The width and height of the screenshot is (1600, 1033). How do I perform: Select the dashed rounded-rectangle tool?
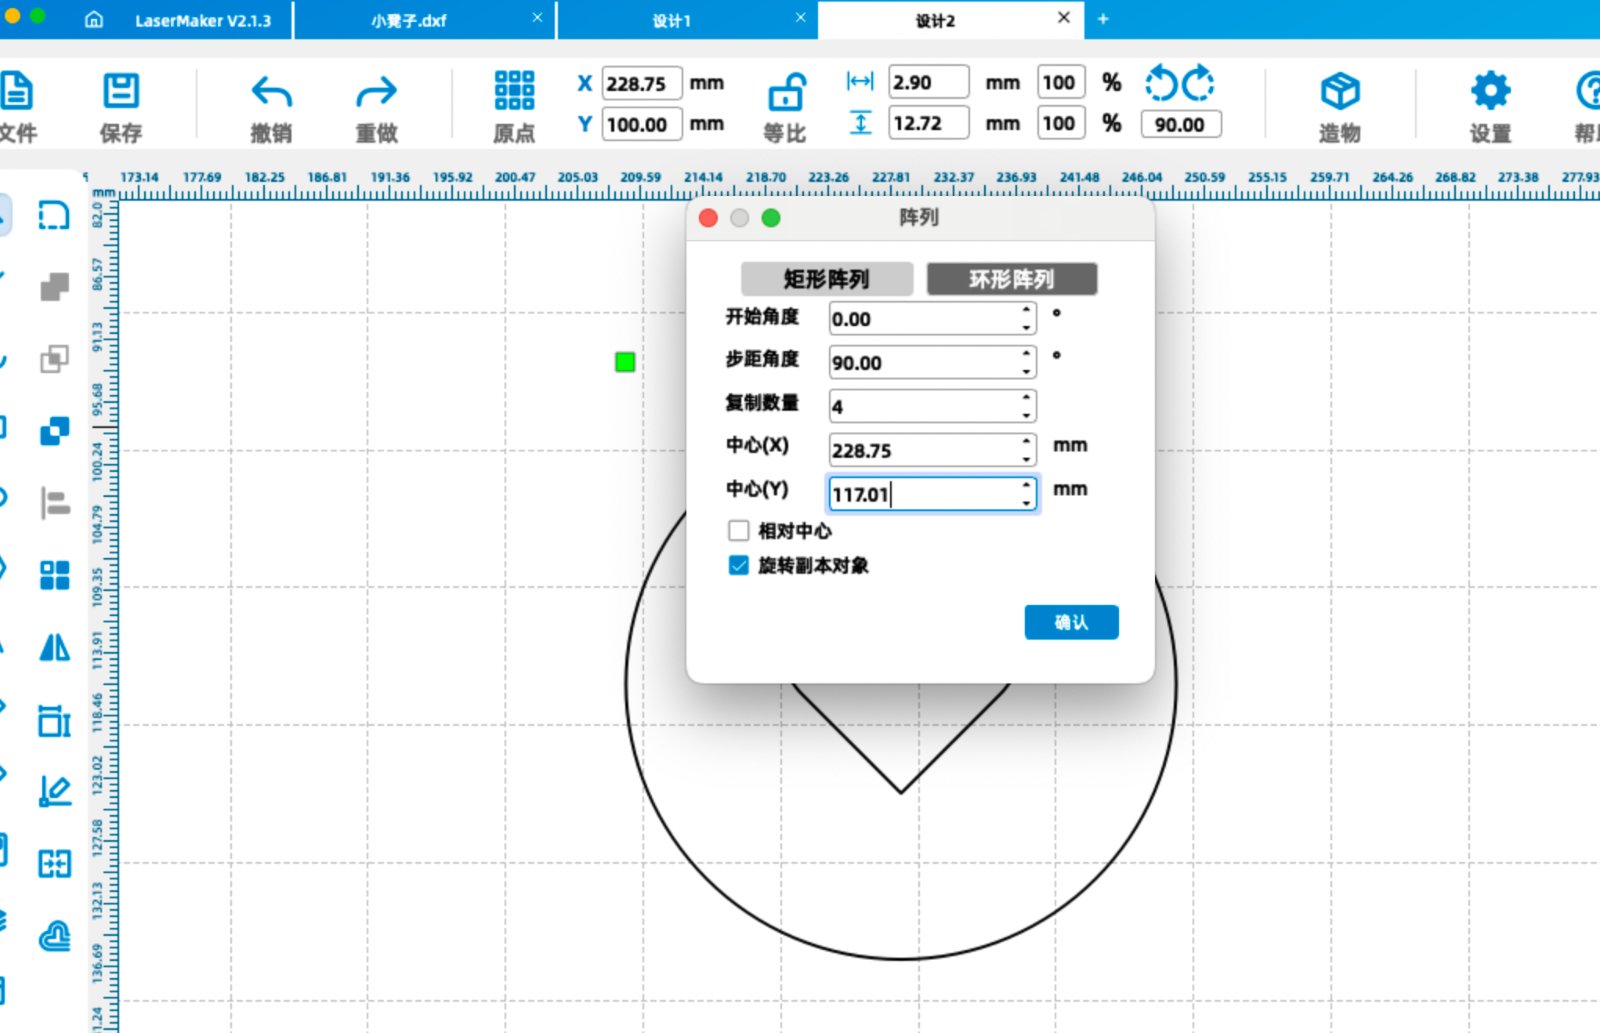54,215
